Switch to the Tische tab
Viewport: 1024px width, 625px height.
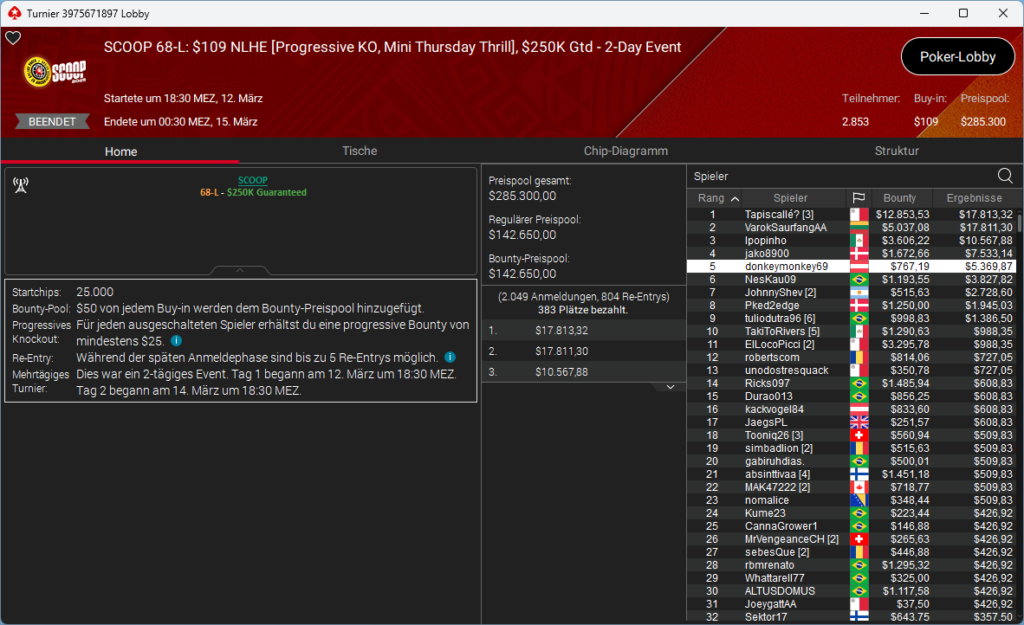coord(359,151)
